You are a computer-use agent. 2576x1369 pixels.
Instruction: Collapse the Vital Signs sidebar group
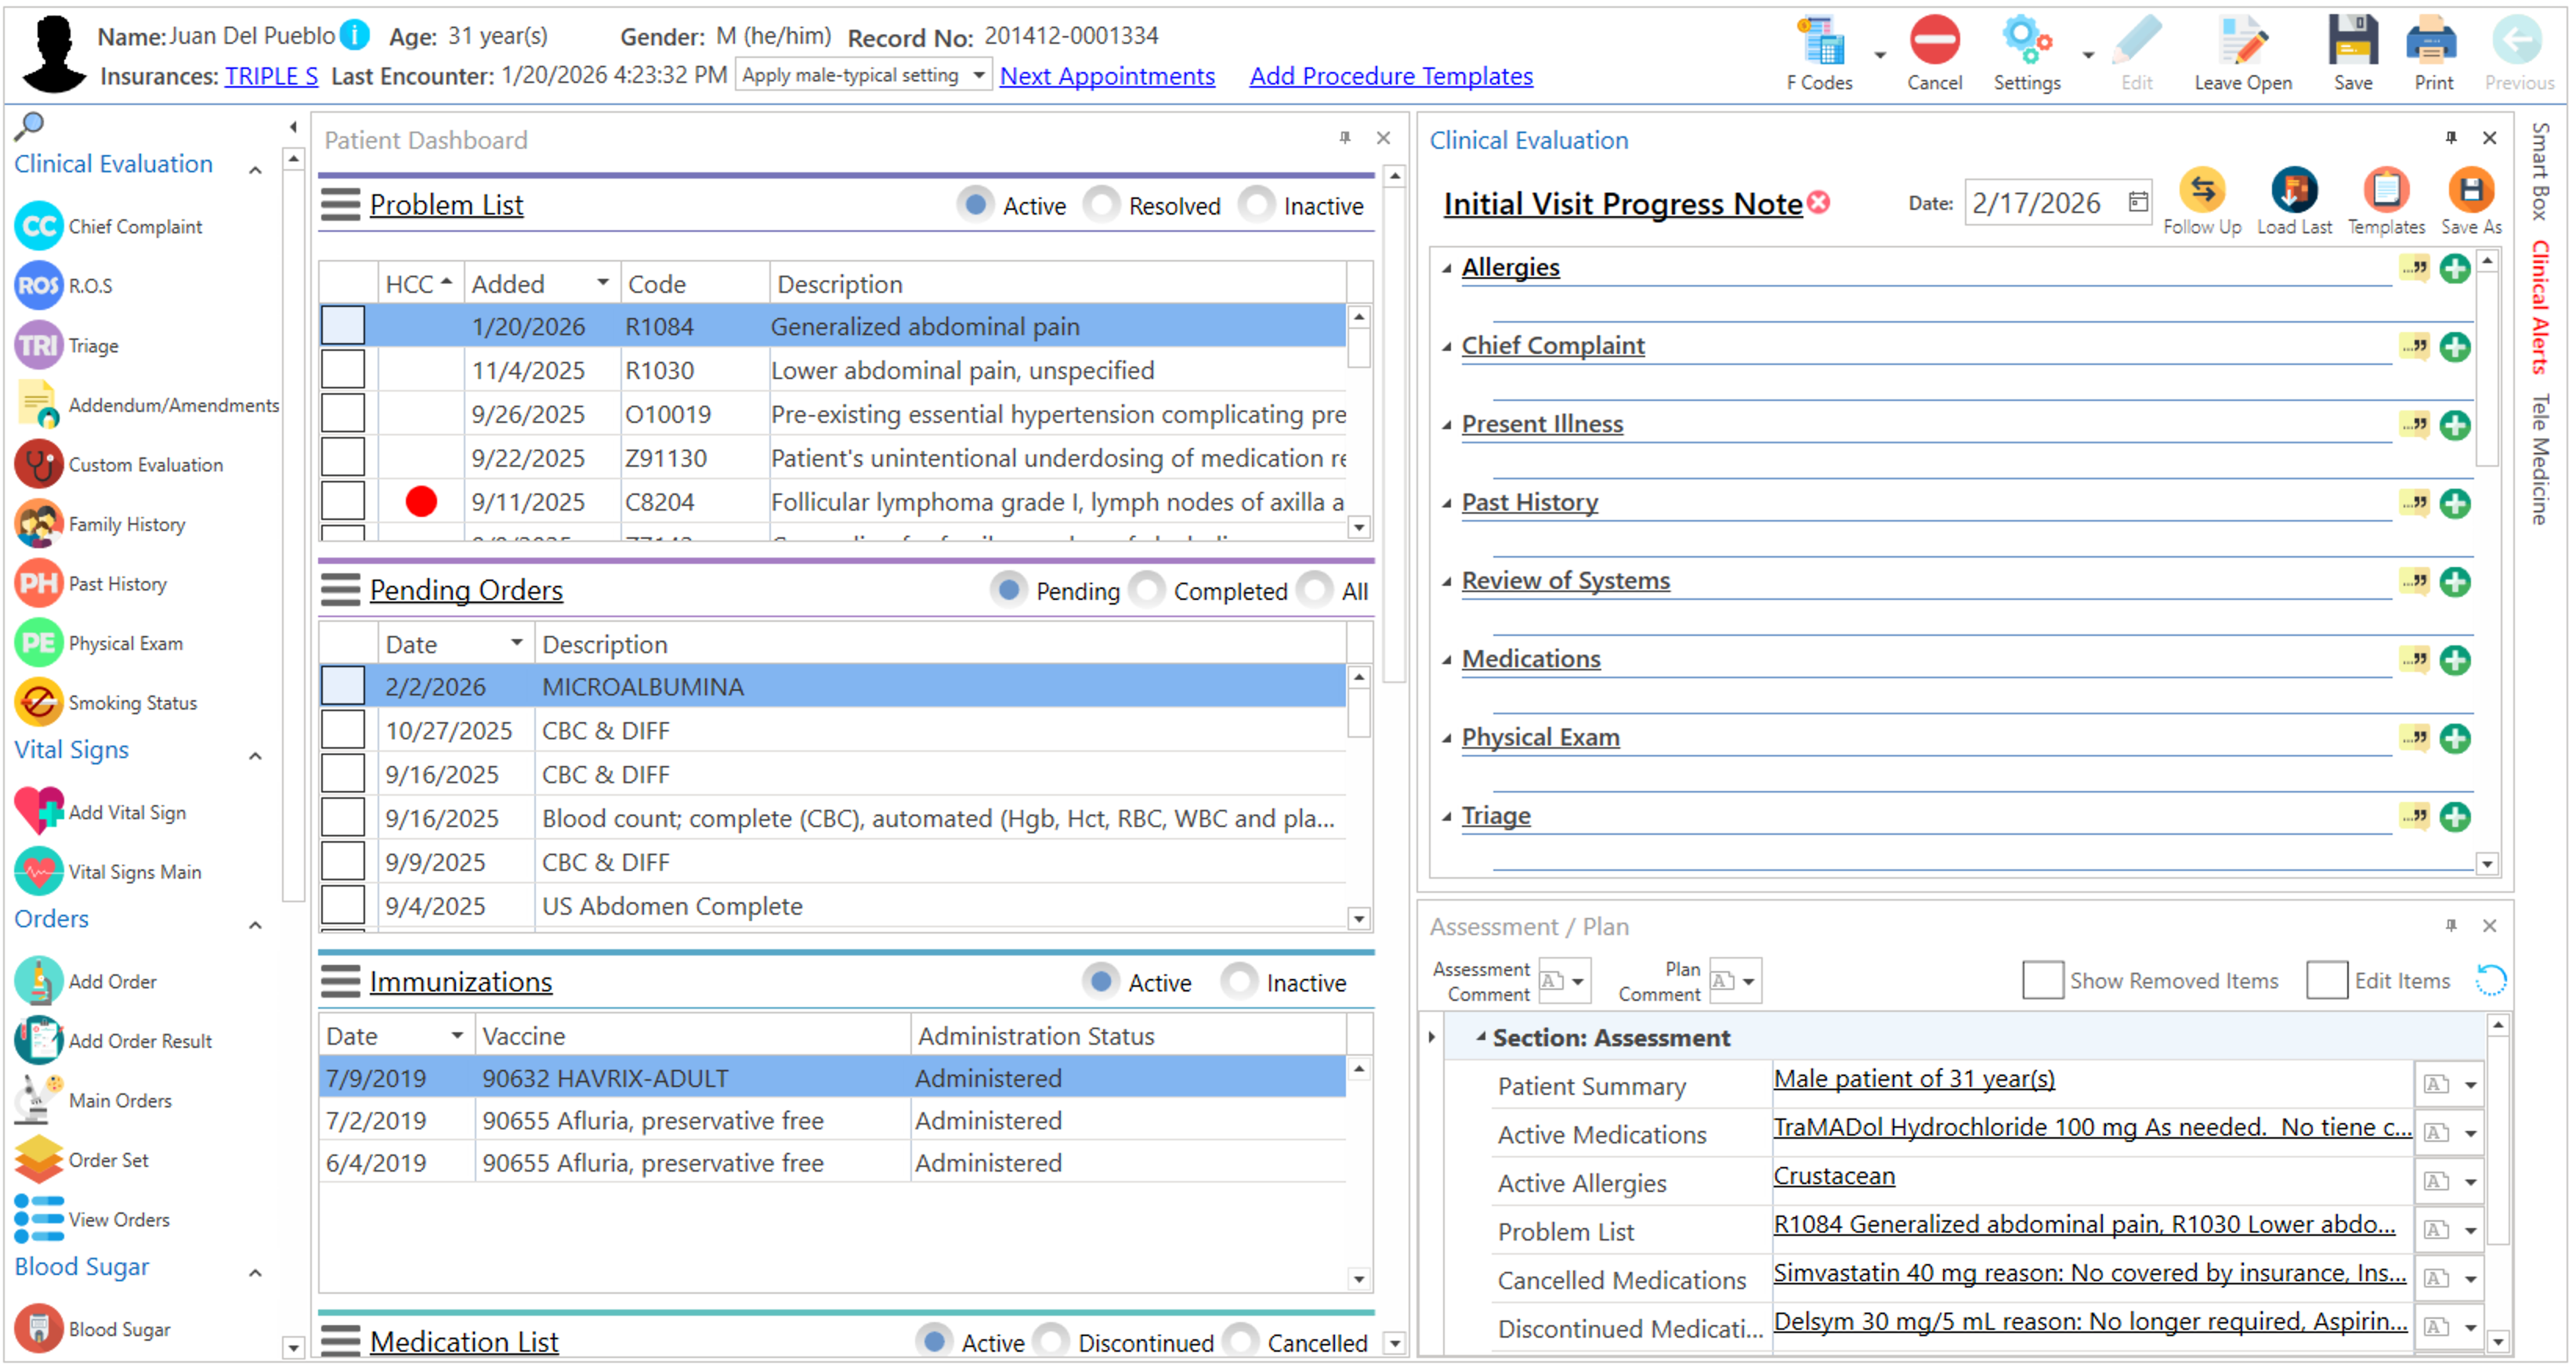[x=255, y=755]
